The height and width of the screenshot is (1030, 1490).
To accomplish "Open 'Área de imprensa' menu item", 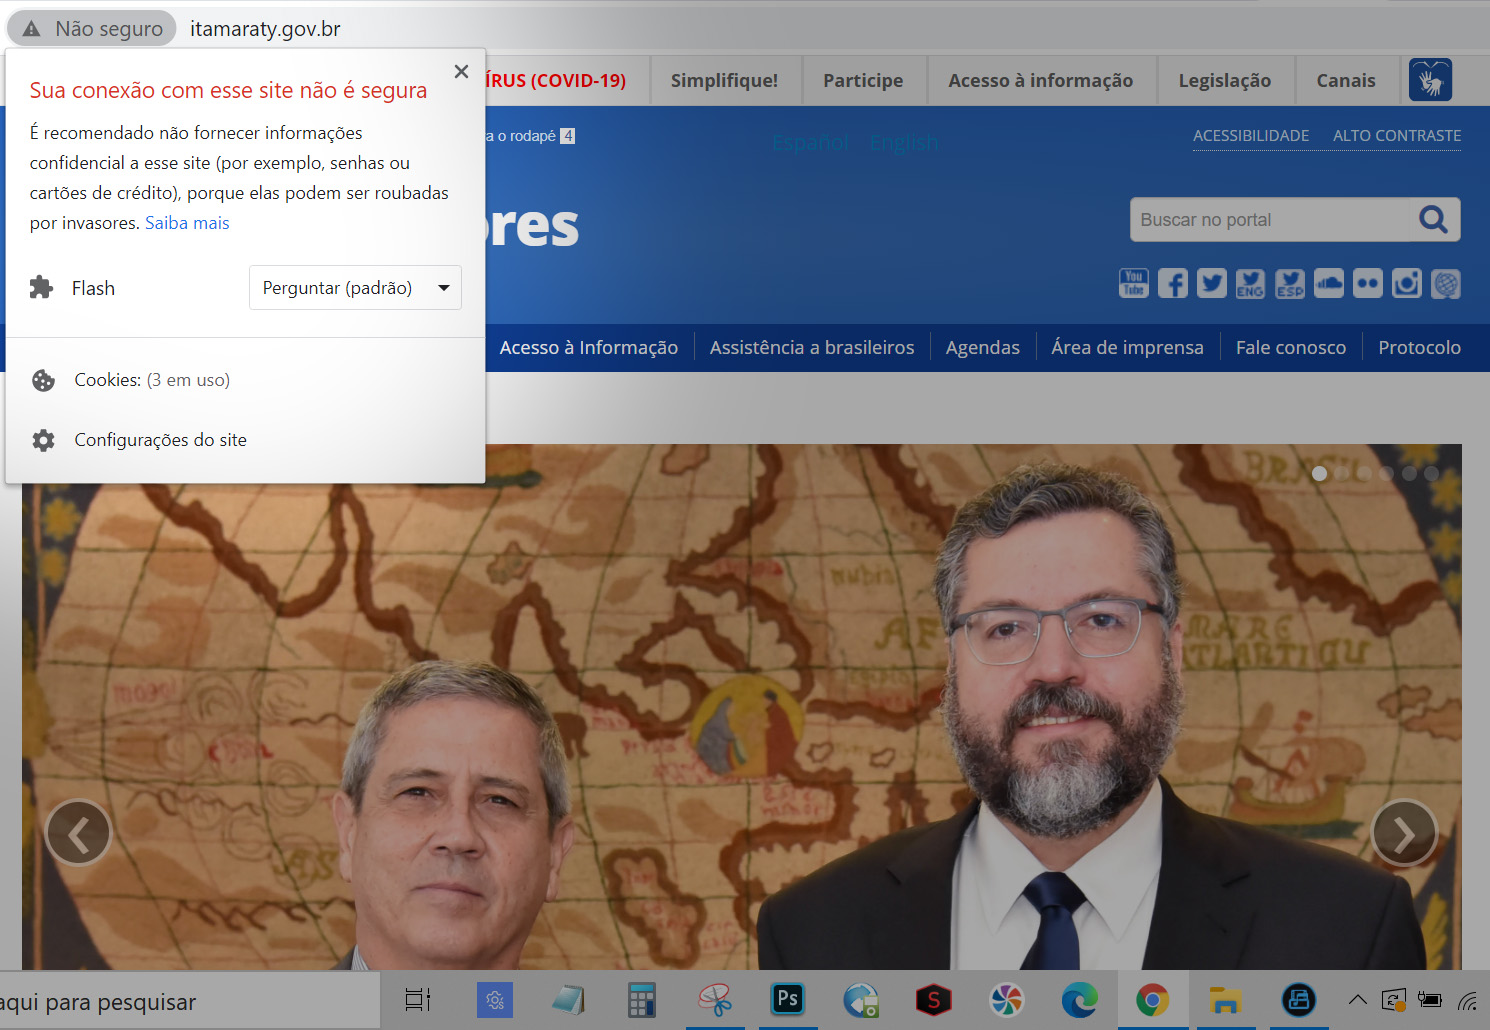I will tap(1127, 348).
